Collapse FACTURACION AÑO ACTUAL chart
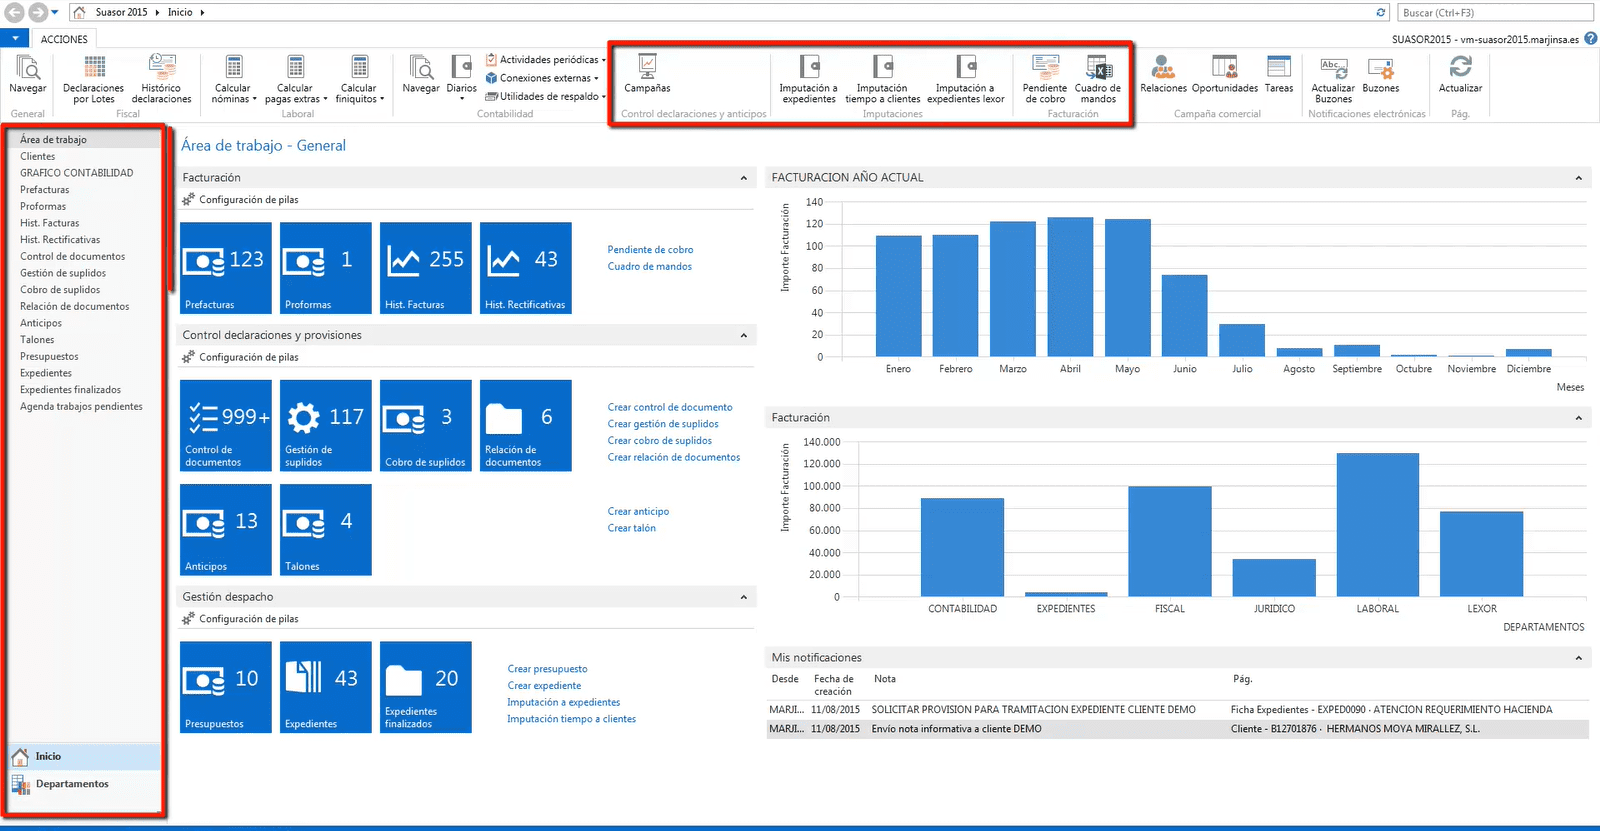1600x831 pixels. (x=1578, y=178)
